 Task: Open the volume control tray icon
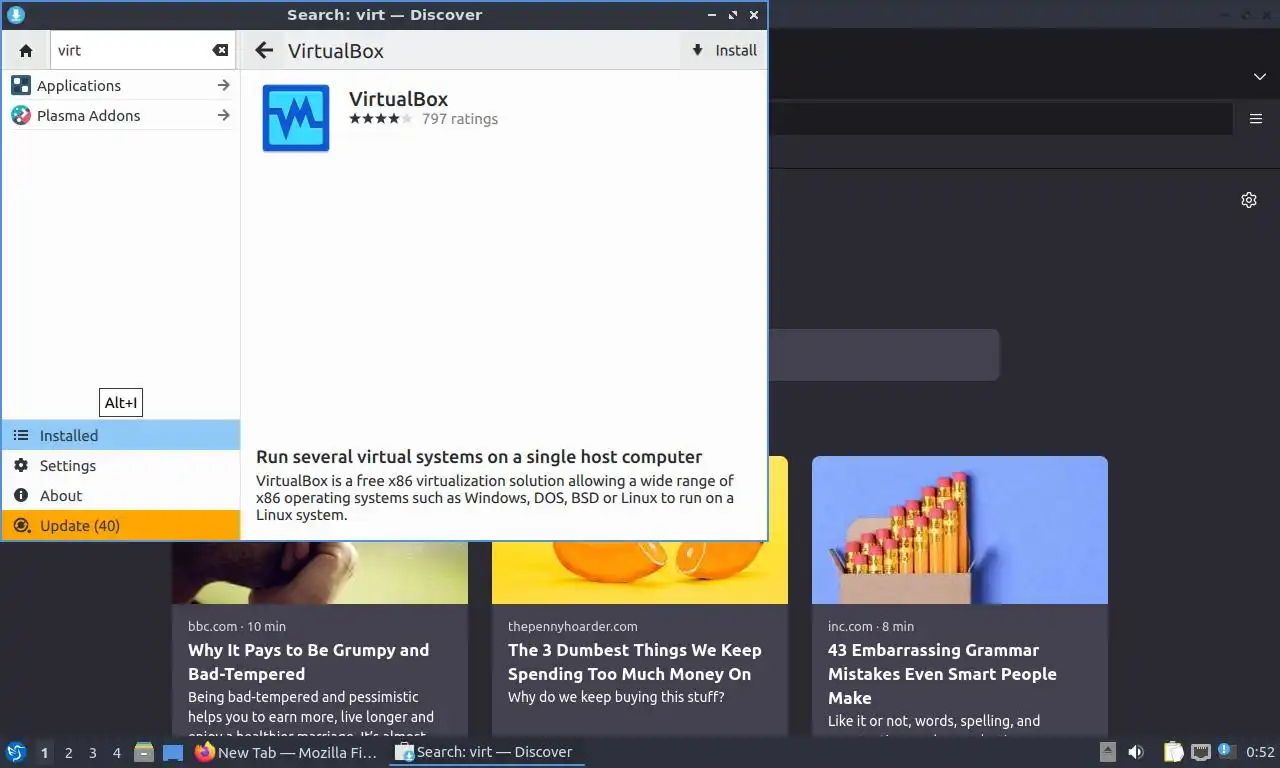(x=1136, y=752)
